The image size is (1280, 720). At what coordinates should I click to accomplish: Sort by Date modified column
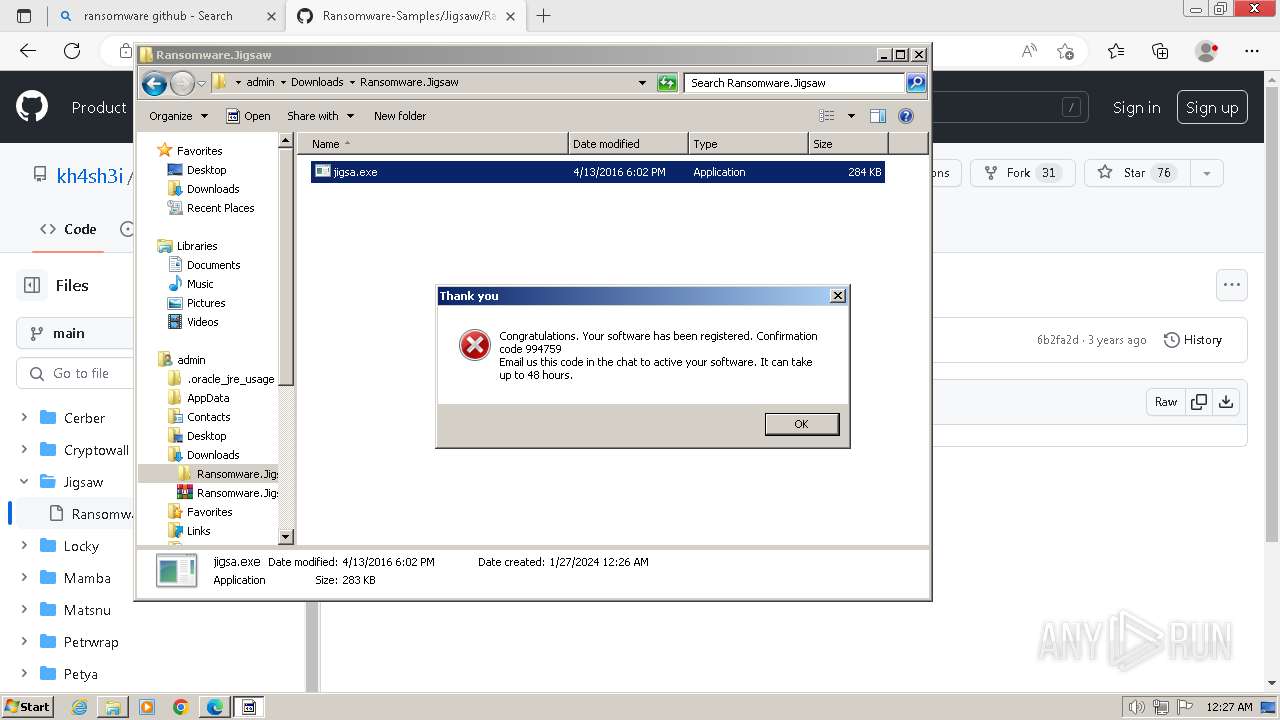point(628,144)
